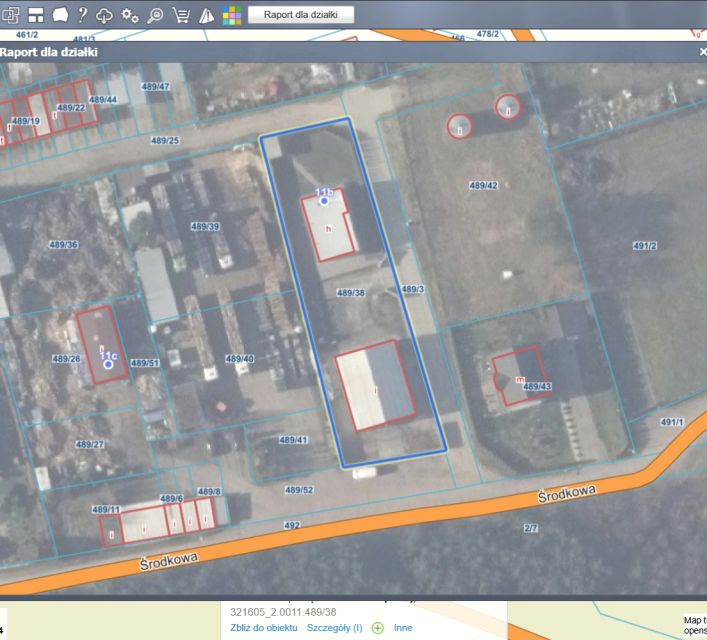Click the 11b address point marker
Screen dimensions: 707x640
point(324,201)
